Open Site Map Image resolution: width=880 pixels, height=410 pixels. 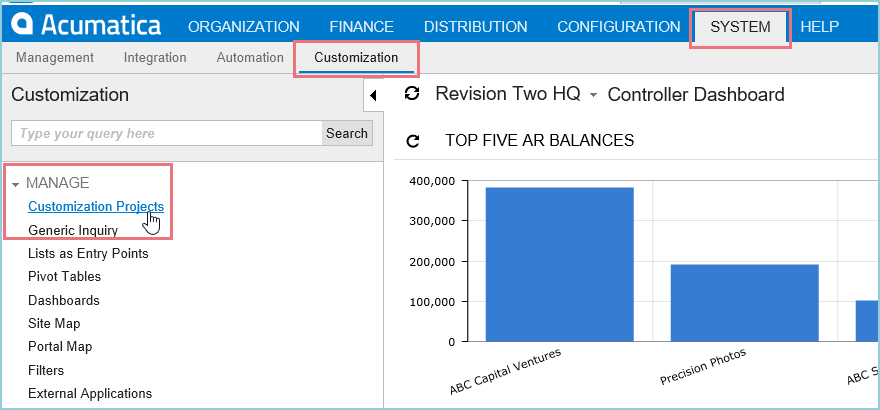pos(54,324)
